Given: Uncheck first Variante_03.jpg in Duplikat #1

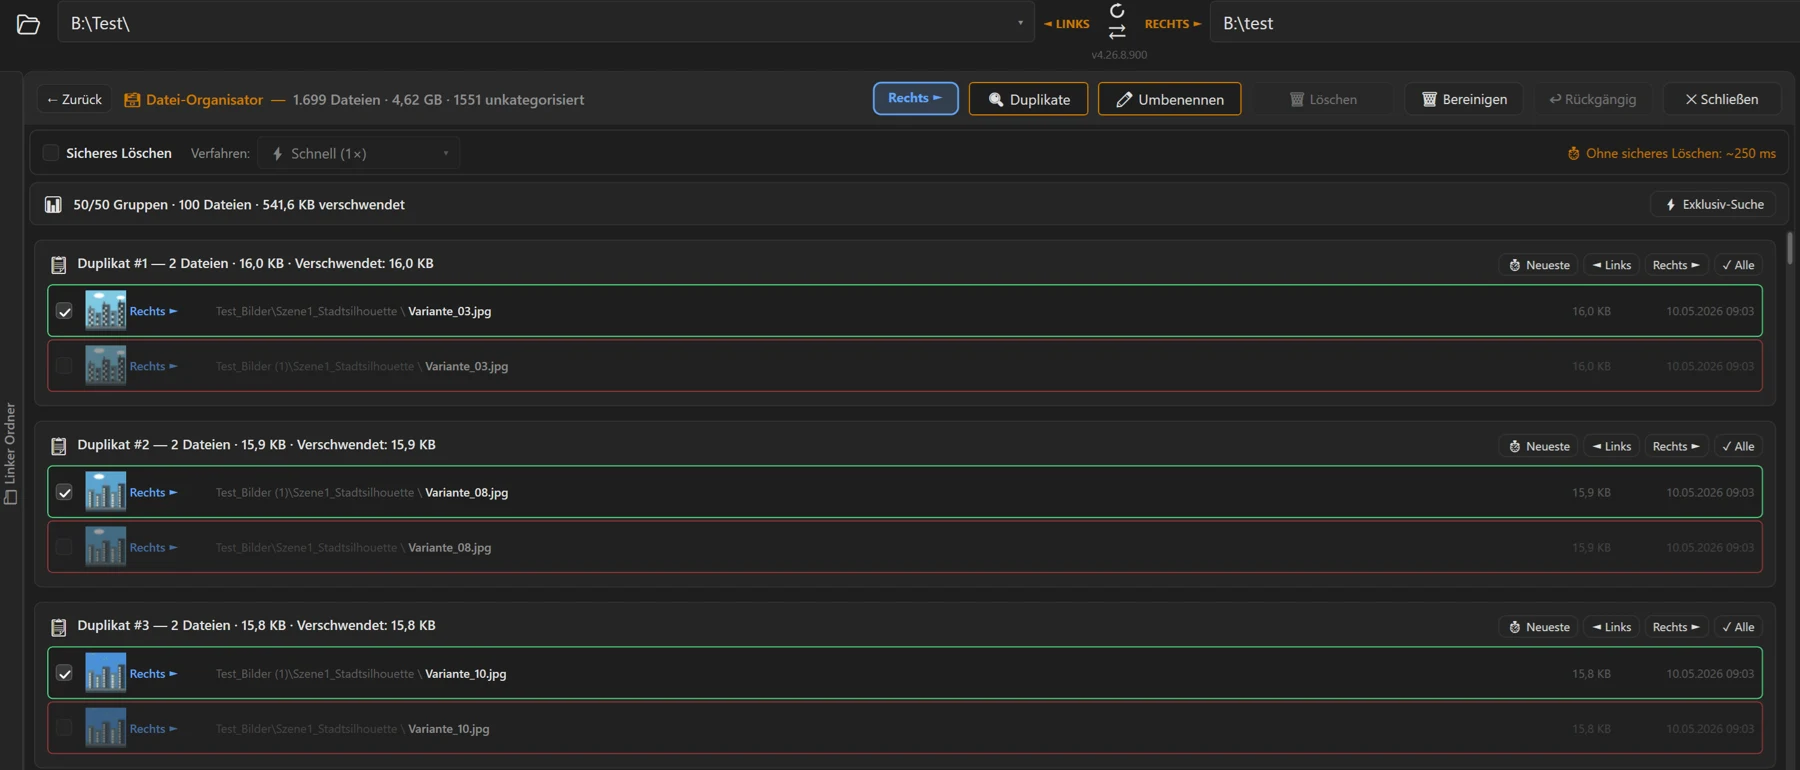Looking at the screenshot, I should 64,312.
